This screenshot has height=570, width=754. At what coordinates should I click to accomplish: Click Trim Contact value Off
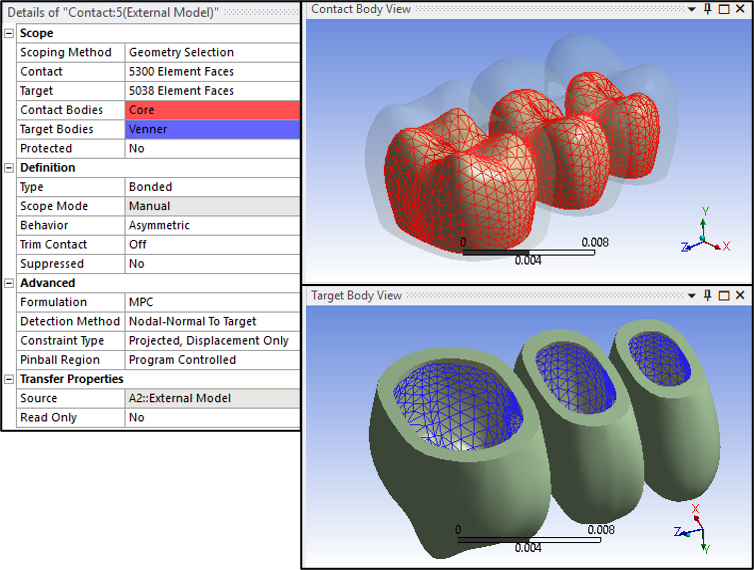[x=212, y=244]
